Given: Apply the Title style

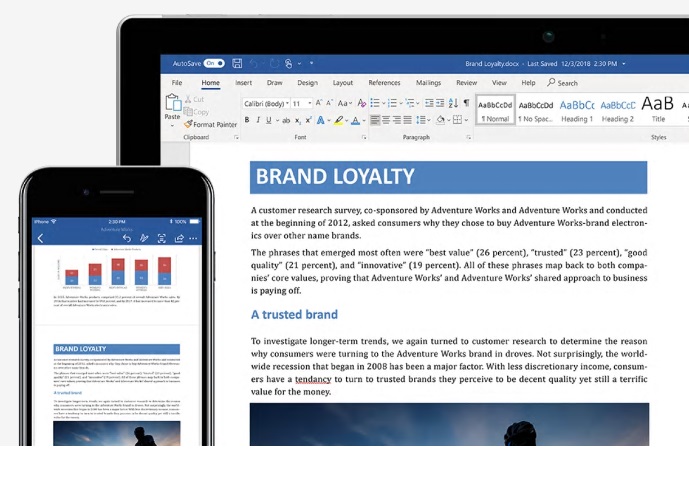Looking at the screenshot, I should point(658,110).
